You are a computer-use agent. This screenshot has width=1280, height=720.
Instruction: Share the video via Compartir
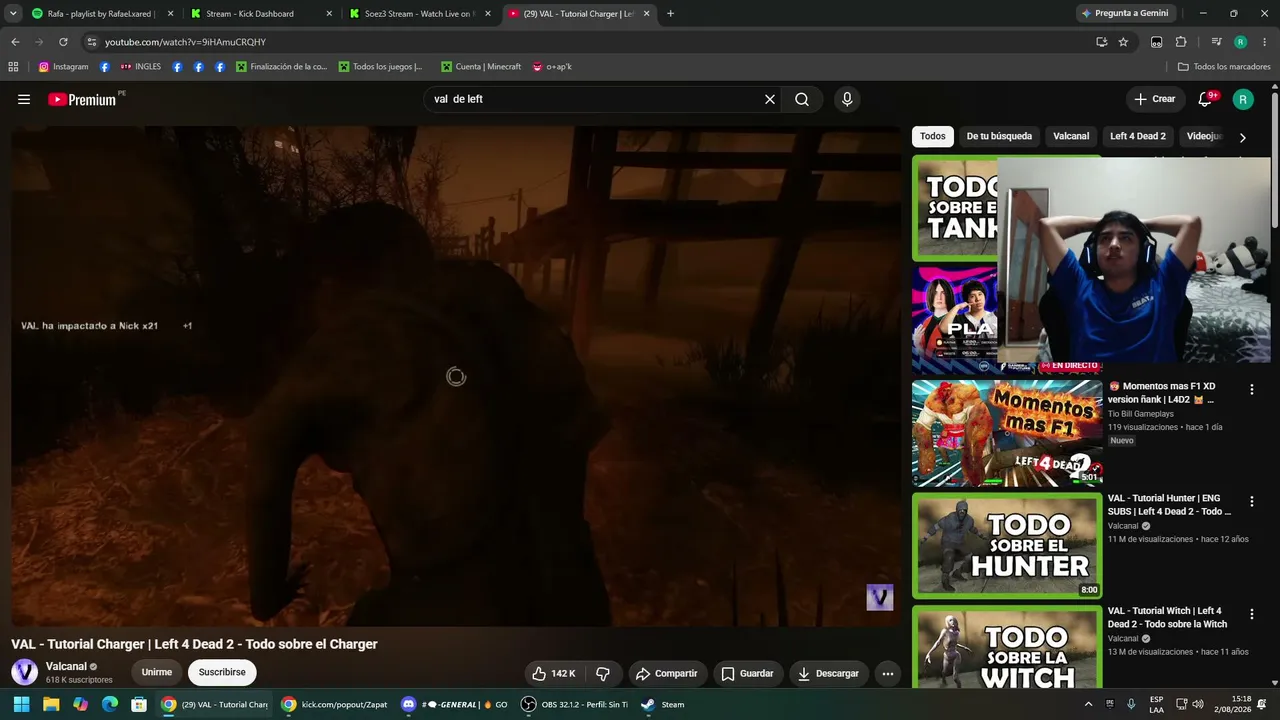pos(667,674)
